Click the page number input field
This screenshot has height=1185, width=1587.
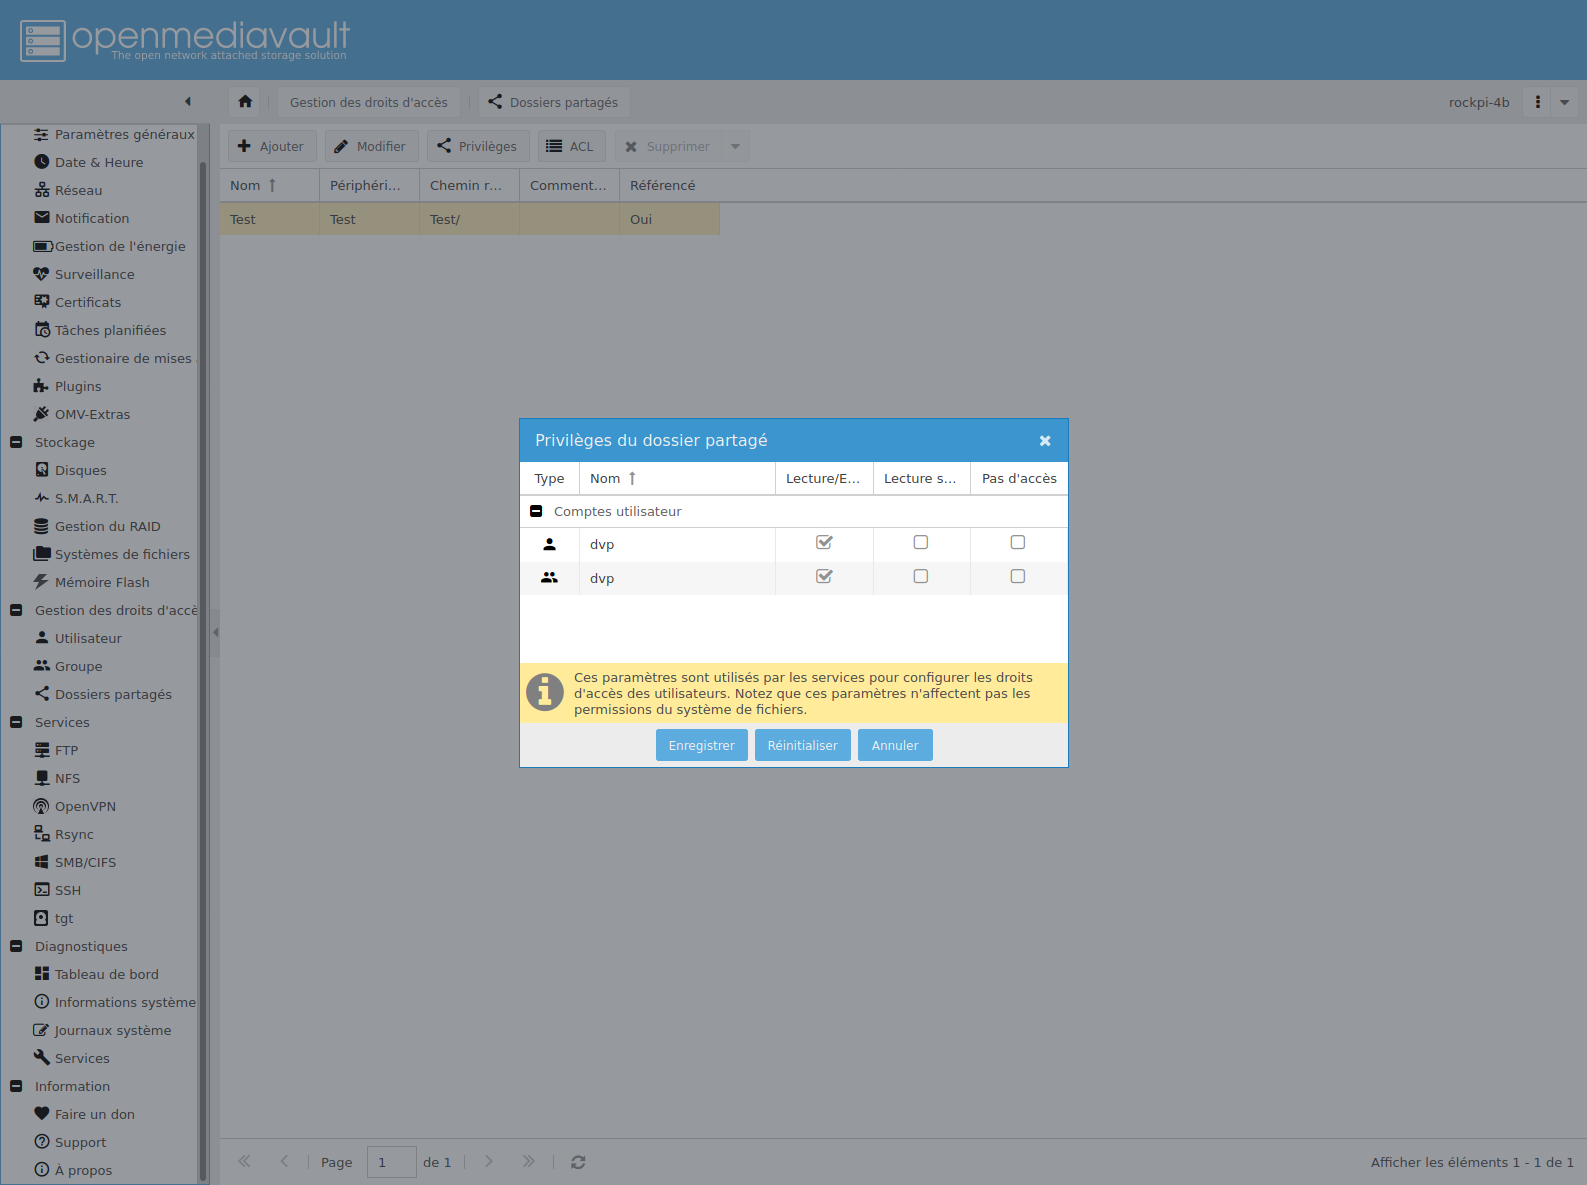[x=391, y=1162]
